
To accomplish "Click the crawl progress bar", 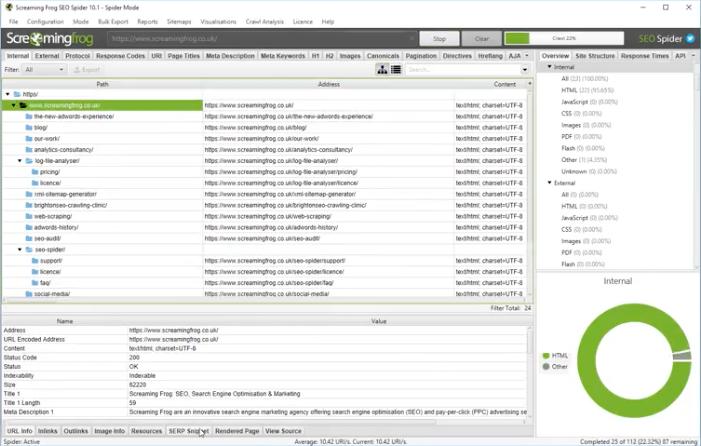I will click(564, 38).
